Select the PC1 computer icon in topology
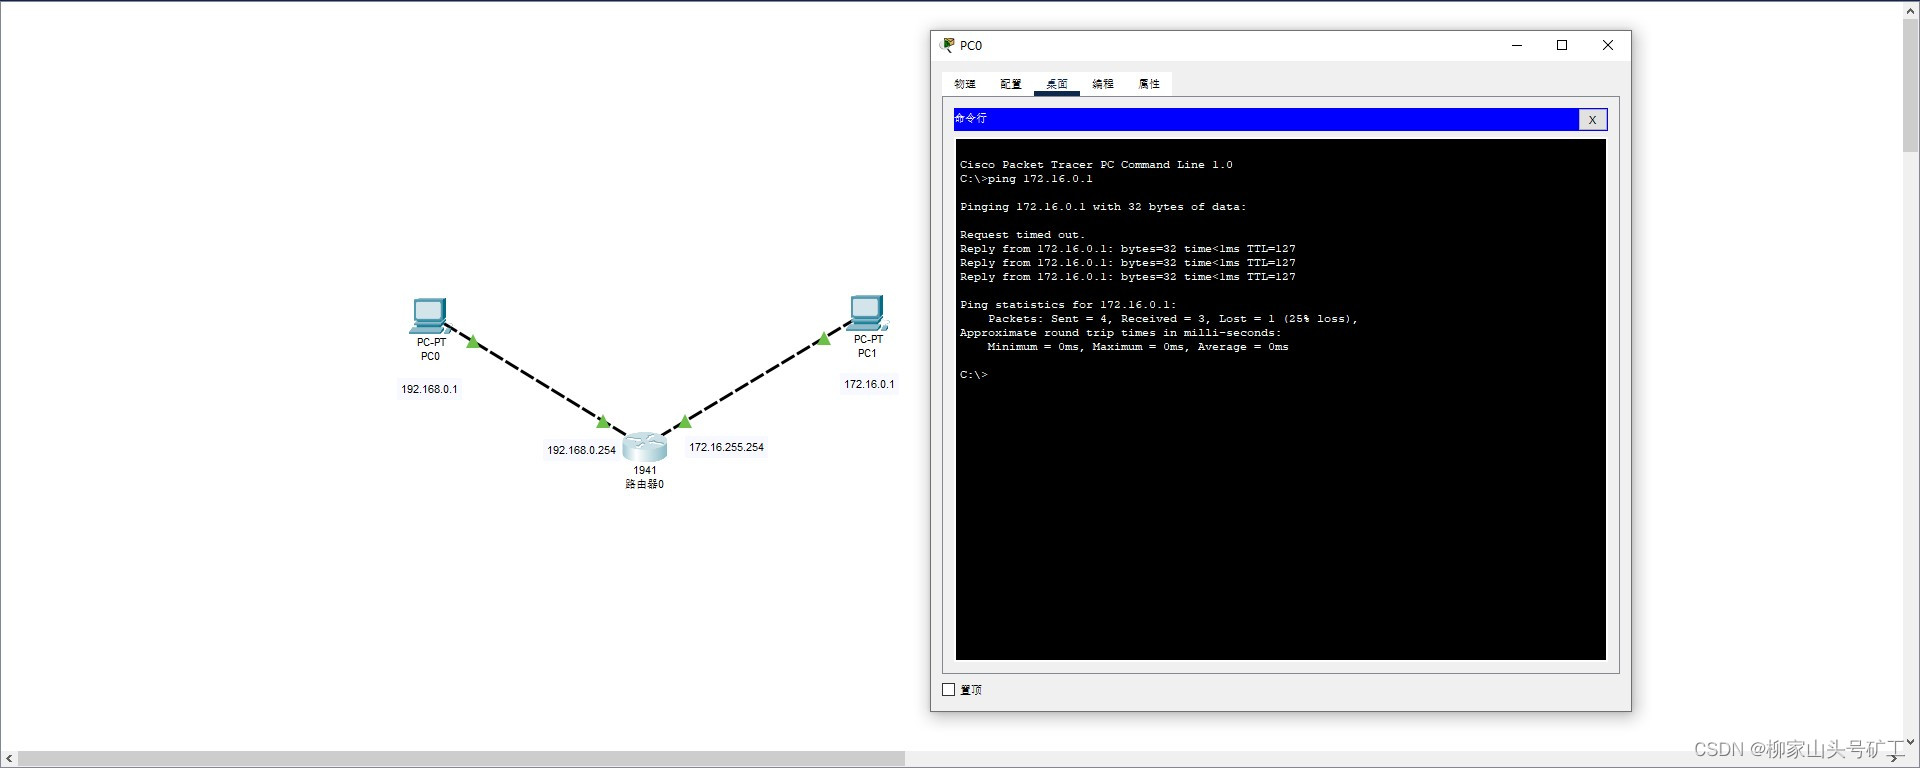 pos(867,313)
